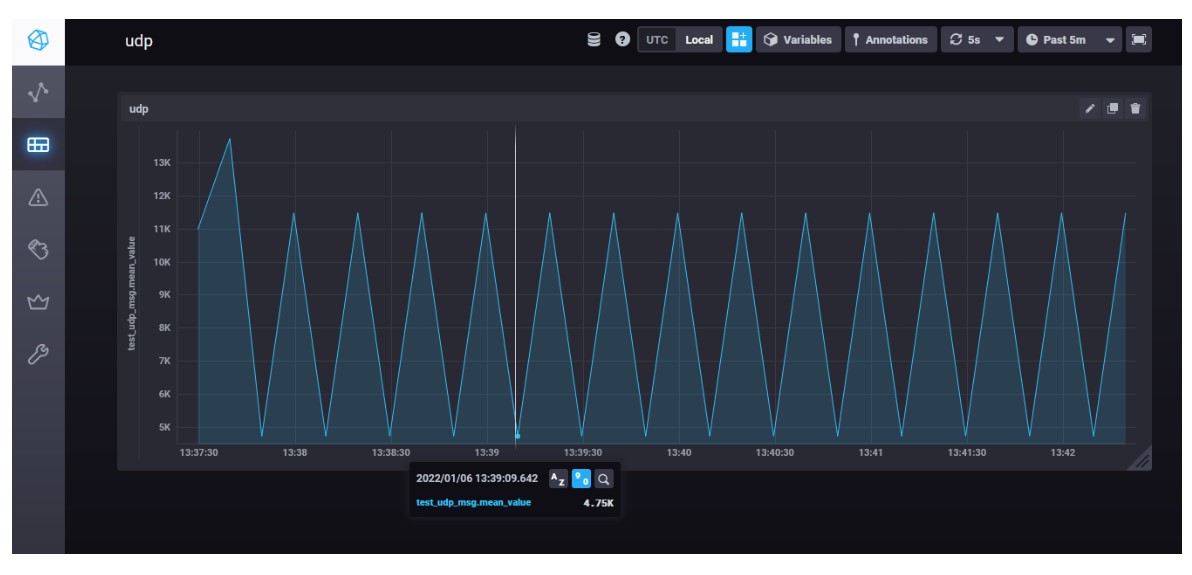Click the 13:40 x-axis label

(x=679, y=453)
